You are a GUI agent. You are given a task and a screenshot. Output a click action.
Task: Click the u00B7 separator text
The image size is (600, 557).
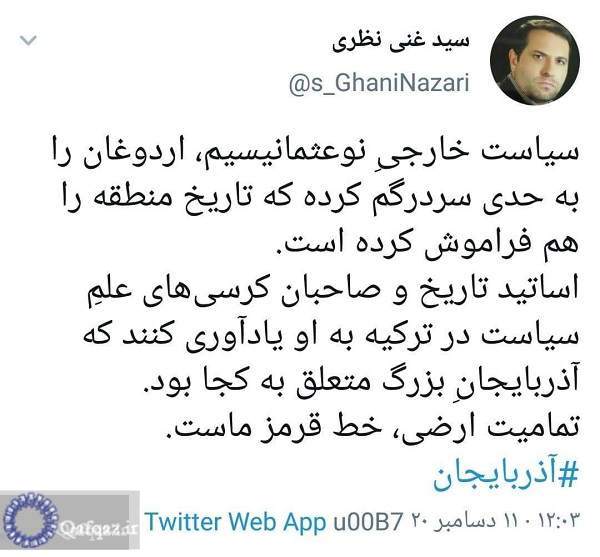[x=368, y=522]
